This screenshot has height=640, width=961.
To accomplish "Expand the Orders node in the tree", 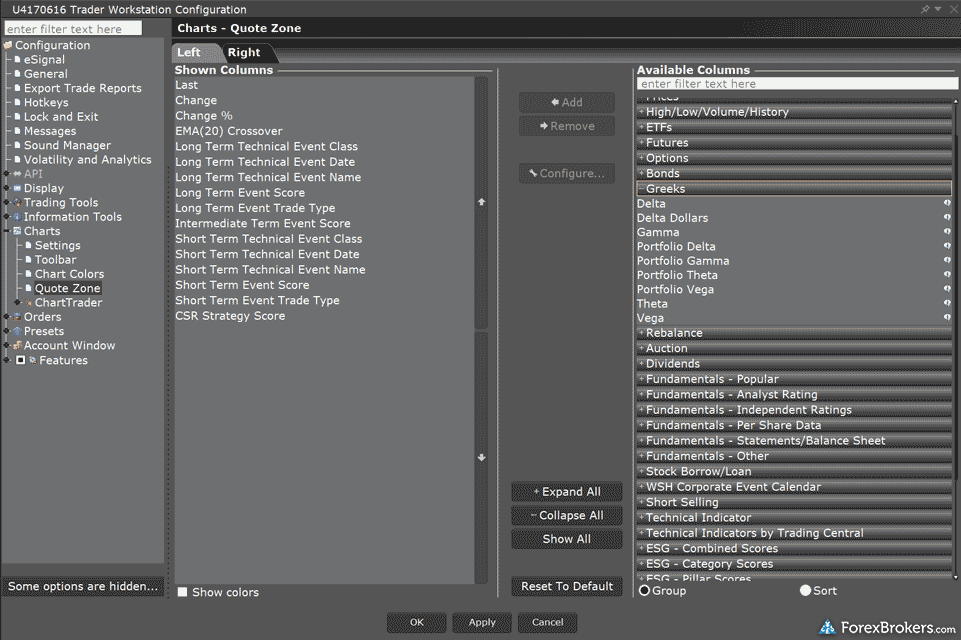I will tap(7, 317).
